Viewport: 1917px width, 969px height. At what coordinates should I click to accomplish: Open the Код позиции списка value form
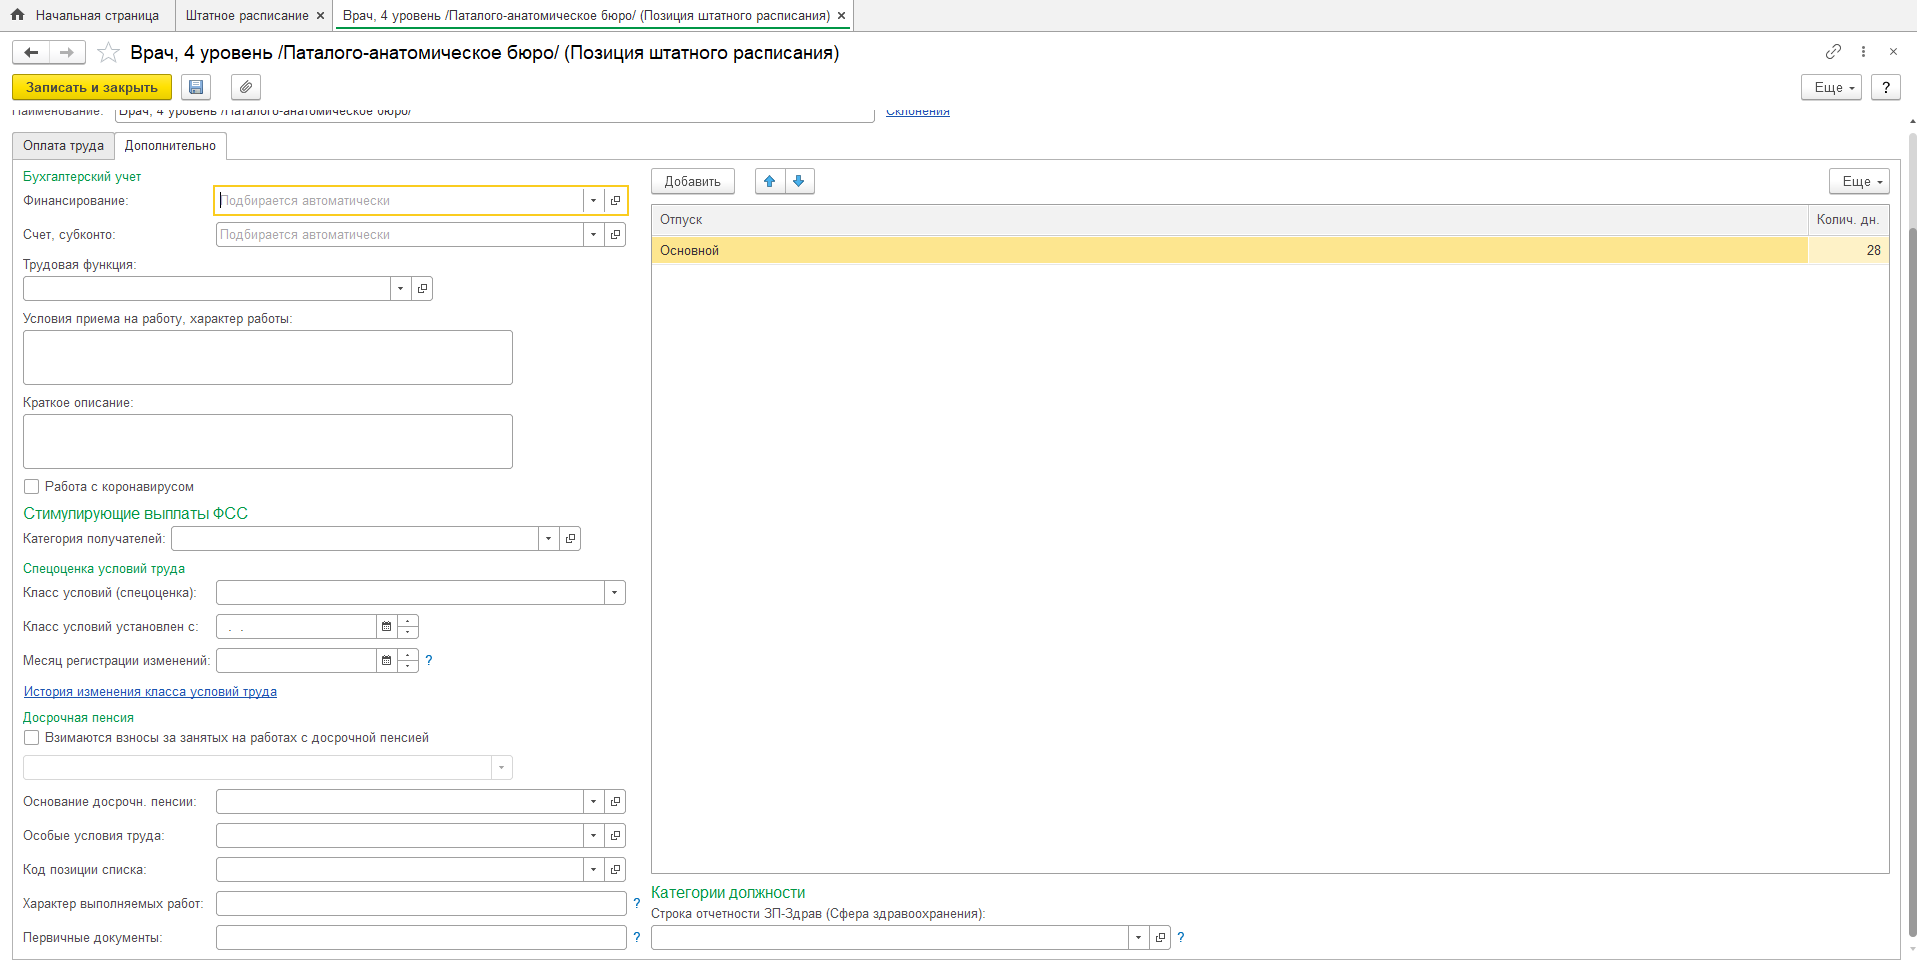point(616,870)
